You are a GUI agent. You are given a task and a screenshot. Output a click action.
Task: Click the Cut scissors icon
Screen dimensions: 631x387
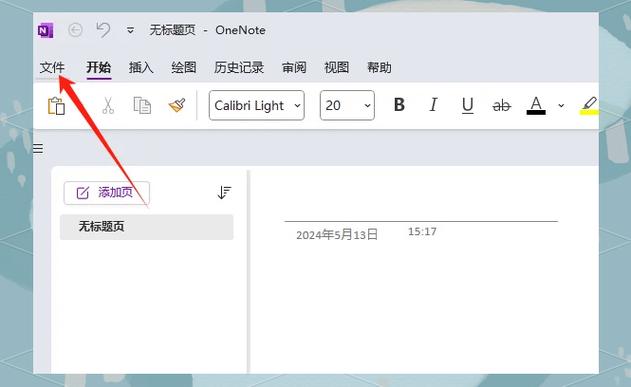pyautogui.click(x=108, y=106)
